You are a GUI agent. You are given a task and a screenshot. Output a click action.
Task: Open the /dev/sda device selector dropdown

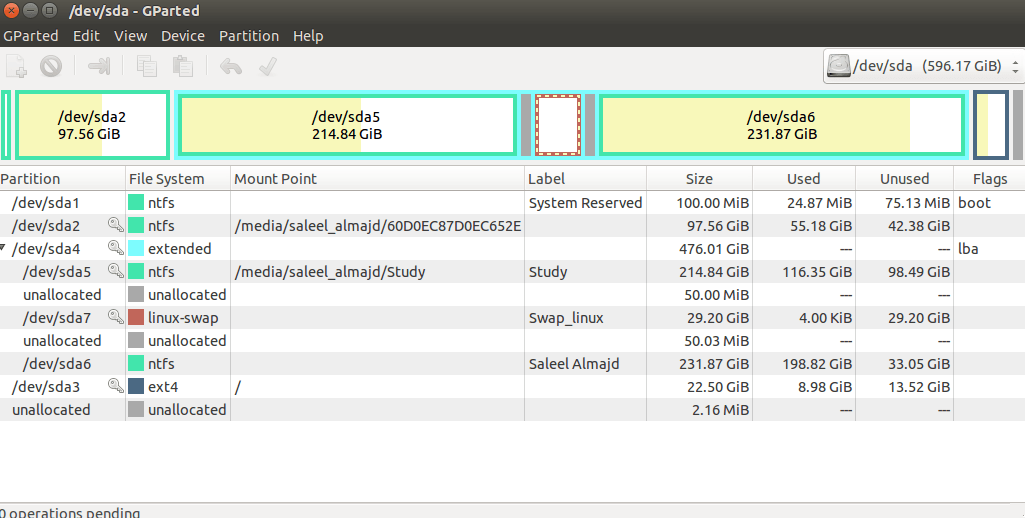(x=922, y=67)
